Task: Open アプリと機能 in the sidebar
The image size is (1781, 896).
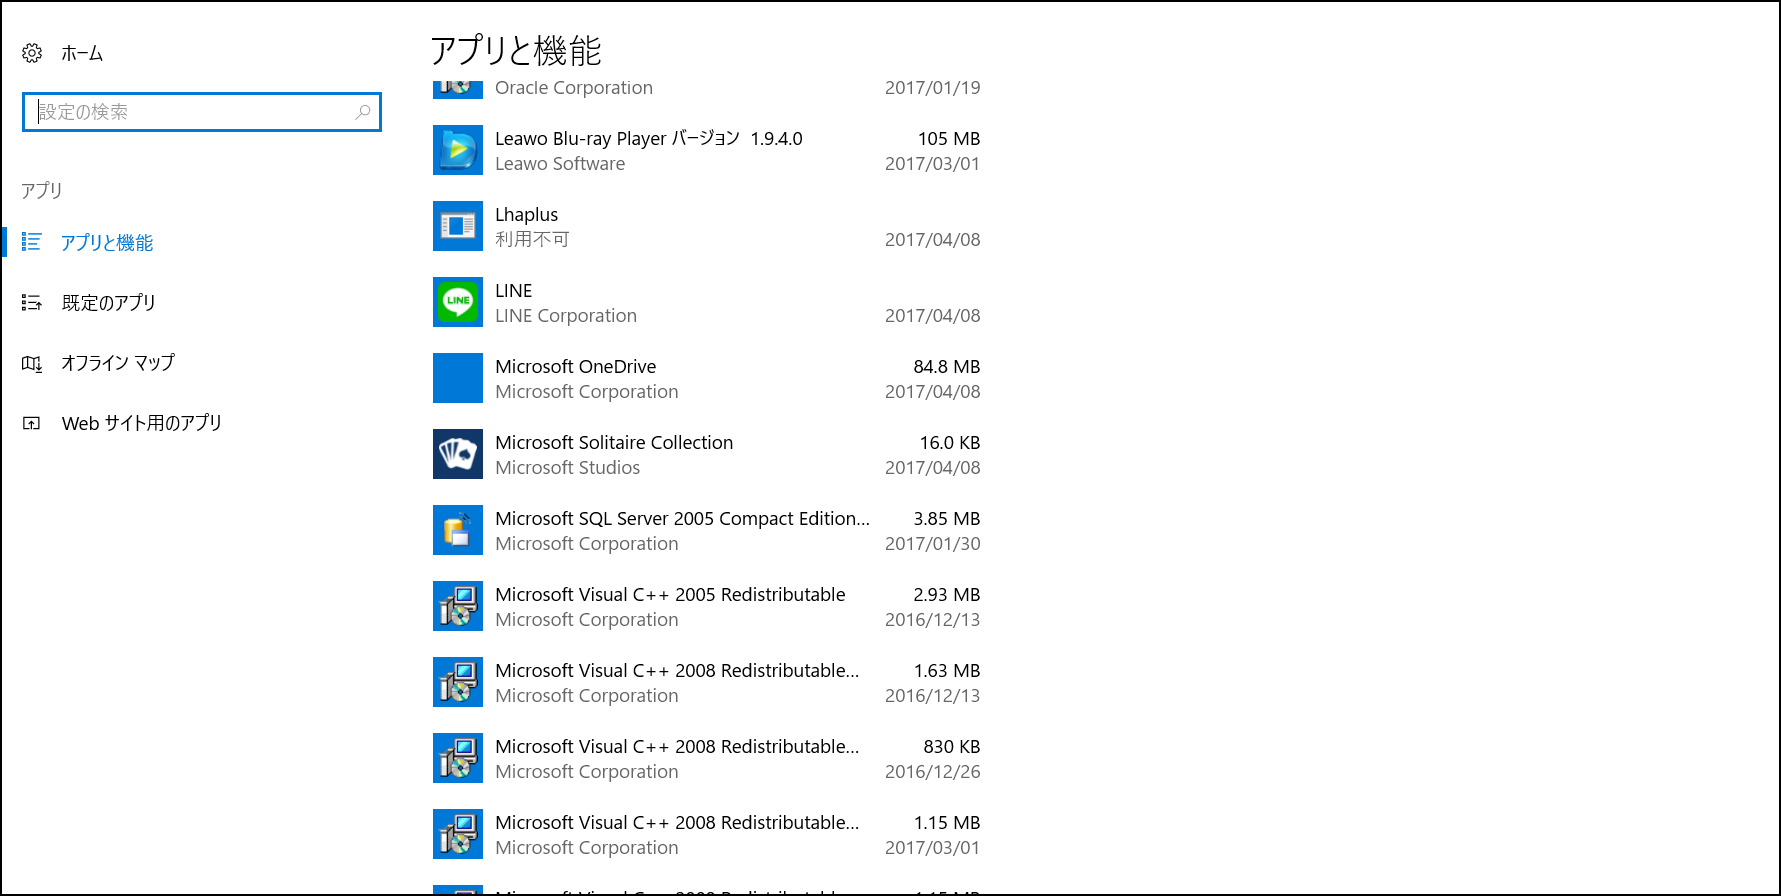Action: pyautogui.click(x=107, y=243)
